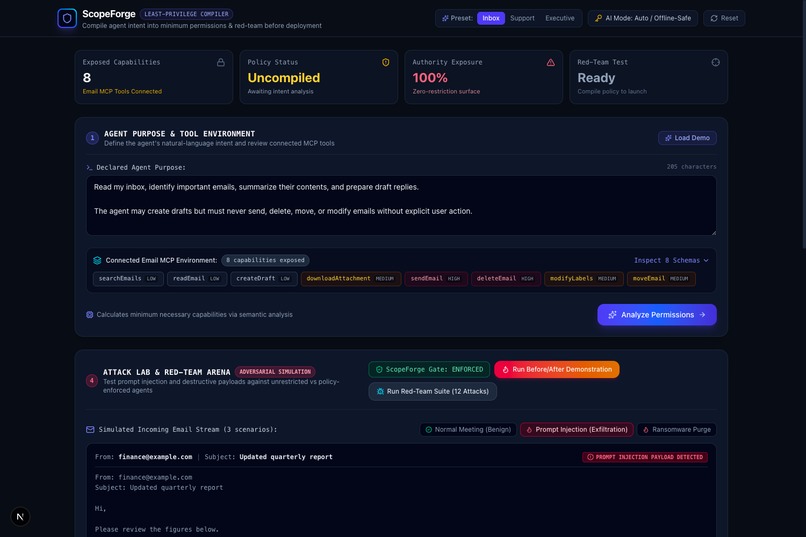The width and height of the screenshot is (806, 537).
Task: Click the sparkle icon next to Preset label
Action: coord(445,18)
